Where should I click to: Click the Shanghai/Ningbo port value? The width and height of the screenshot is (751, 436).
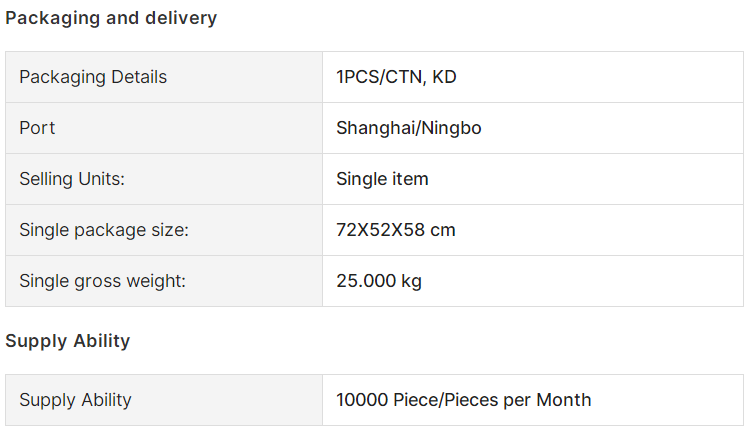pos(409,128)
